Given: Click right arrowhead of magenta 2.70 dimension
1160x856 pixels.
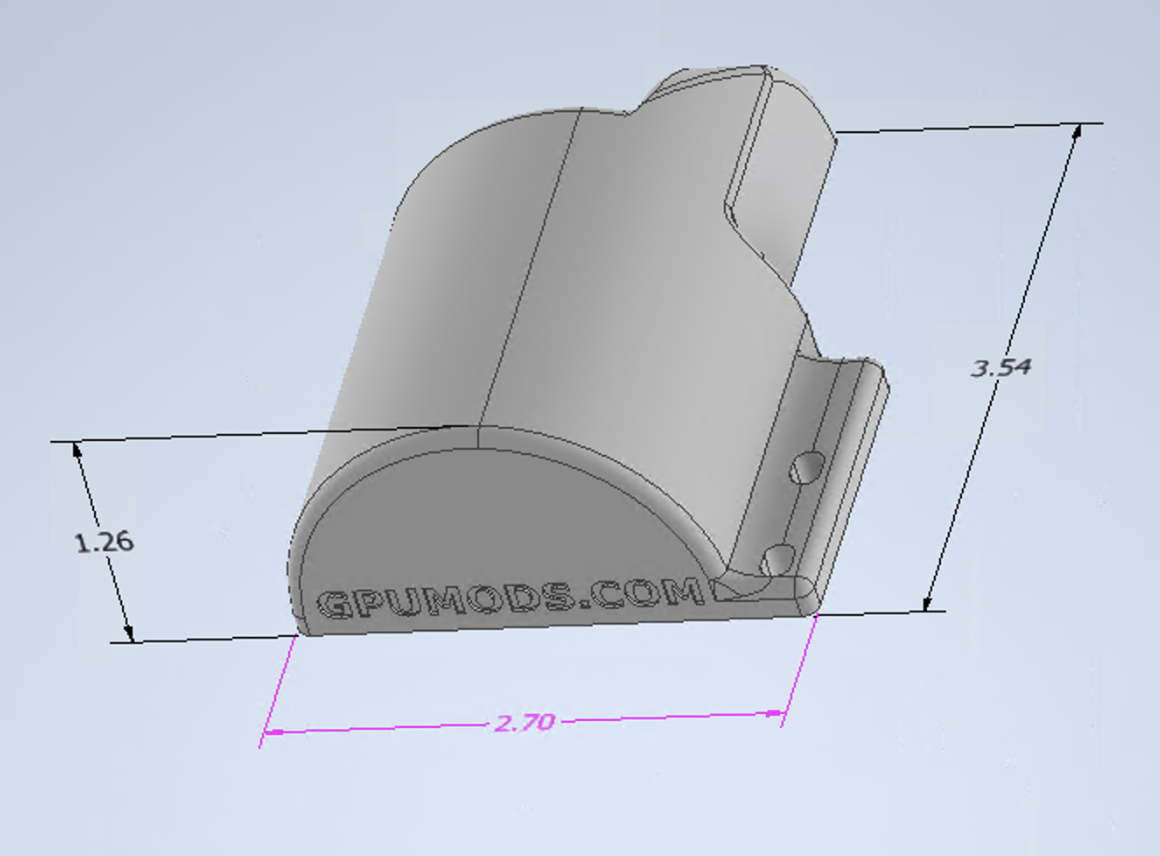Looking at the screenshot, I should click(773, 714).
